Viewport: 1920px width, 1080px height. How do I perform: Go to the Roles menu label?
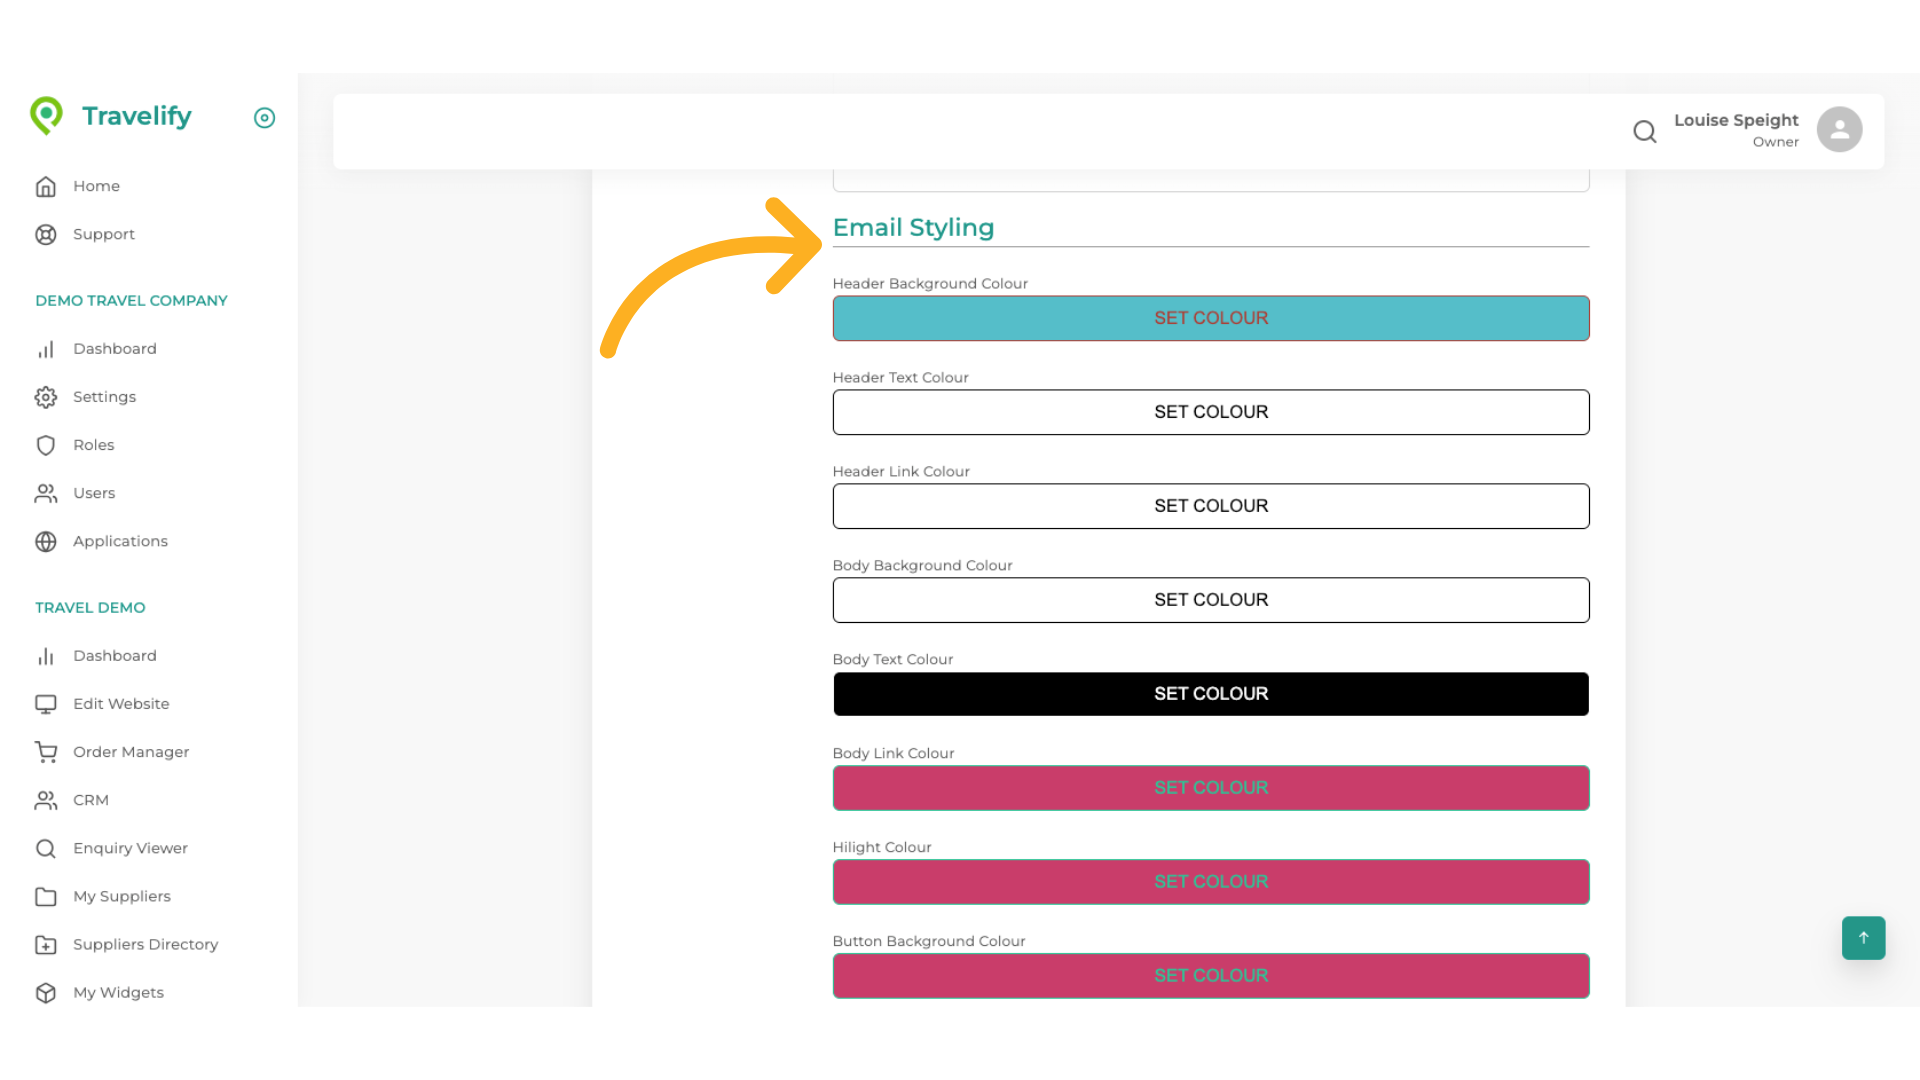click(x=94, y=445)
